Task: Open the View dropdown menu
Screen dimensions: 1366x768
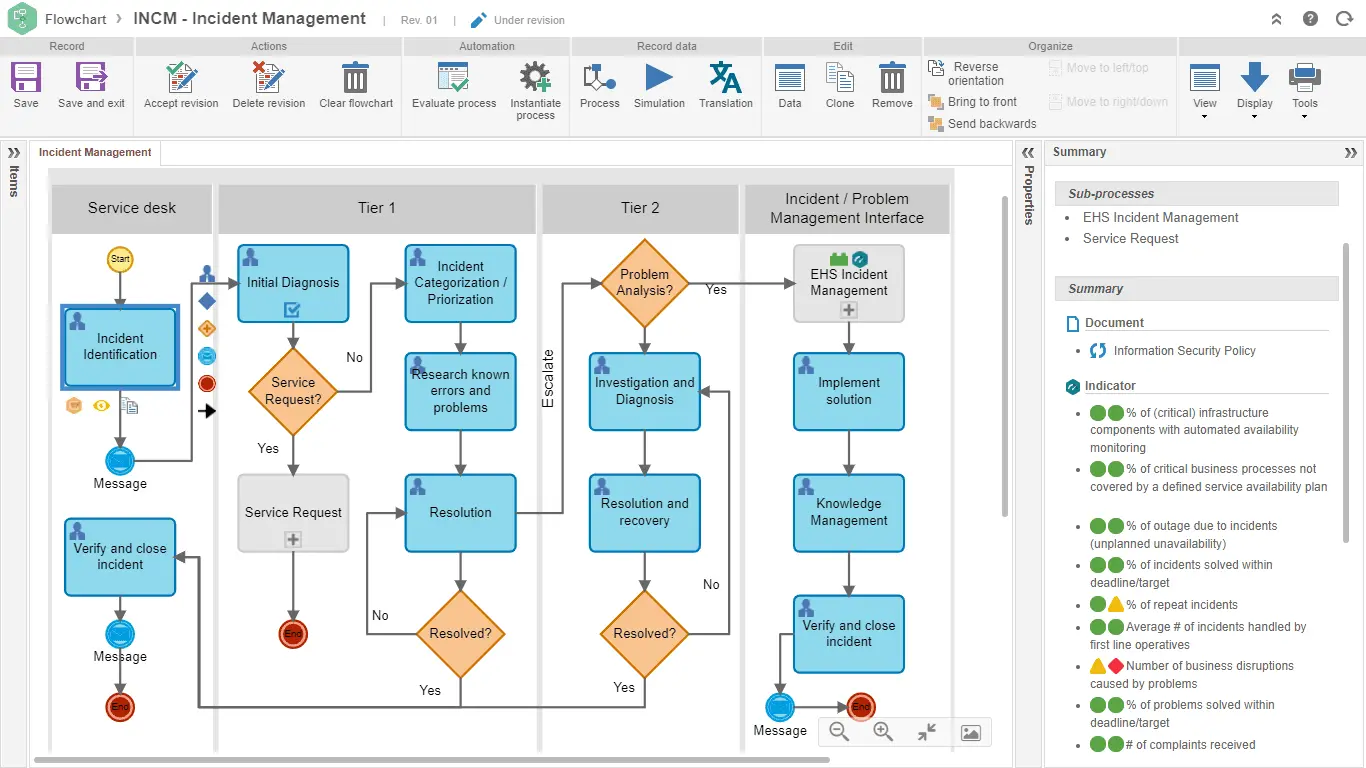Action: pyautogui.click(x=1205, y=90)
